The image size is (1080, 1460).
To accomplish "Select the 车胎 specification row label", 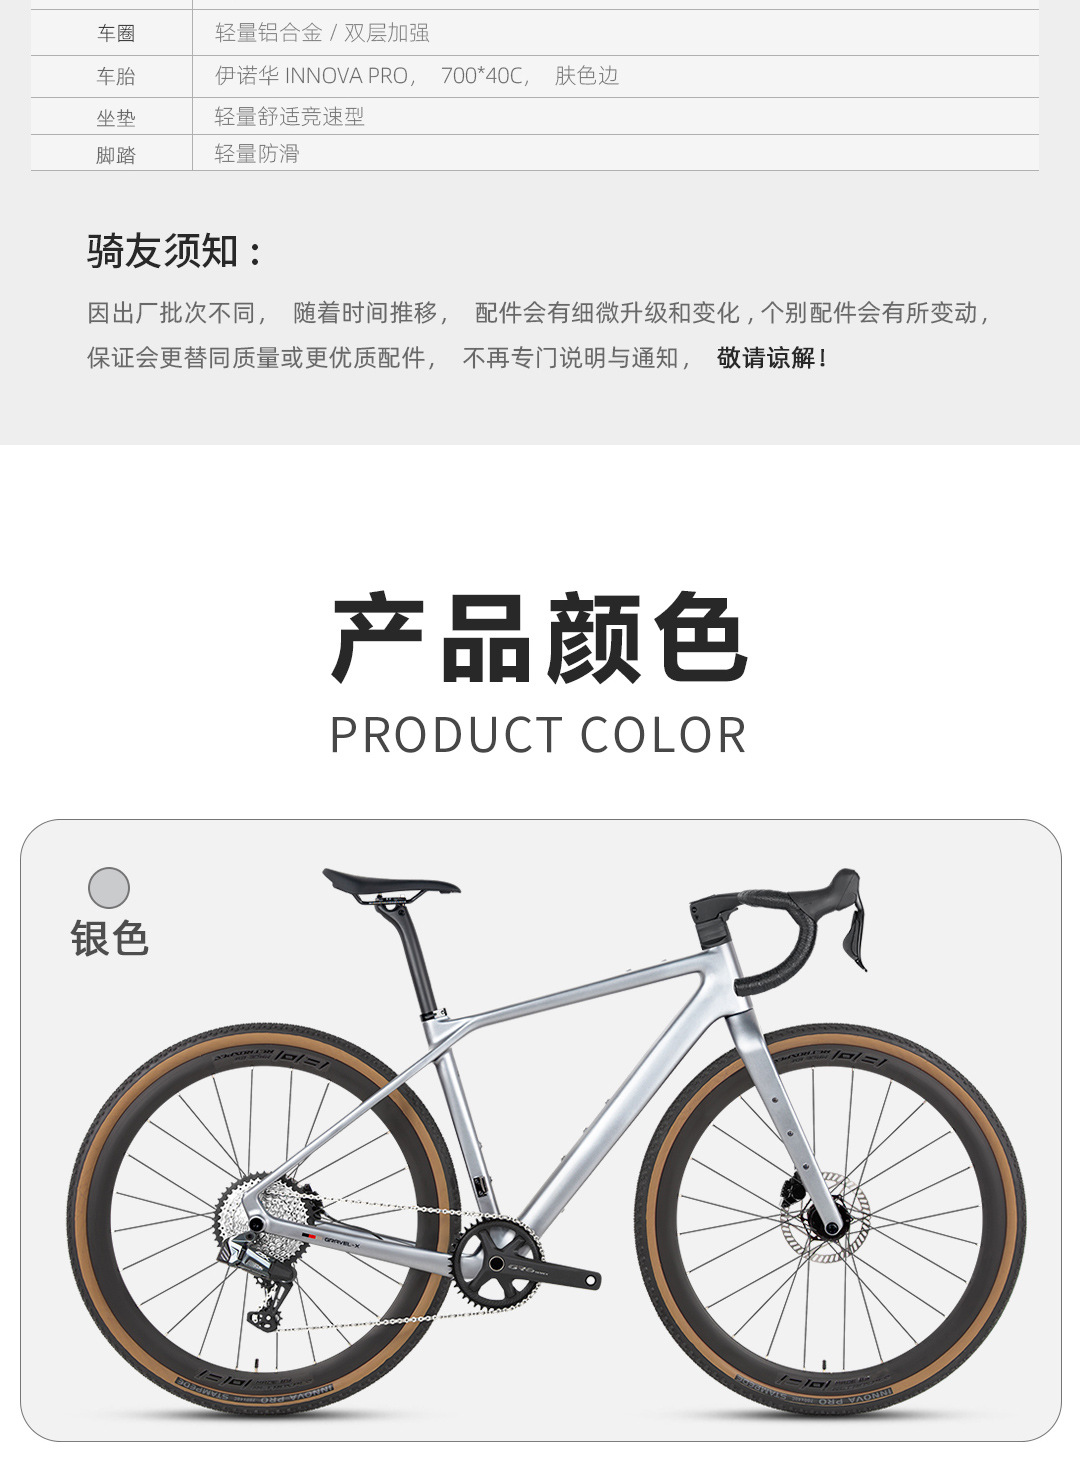I will point(116,76).
